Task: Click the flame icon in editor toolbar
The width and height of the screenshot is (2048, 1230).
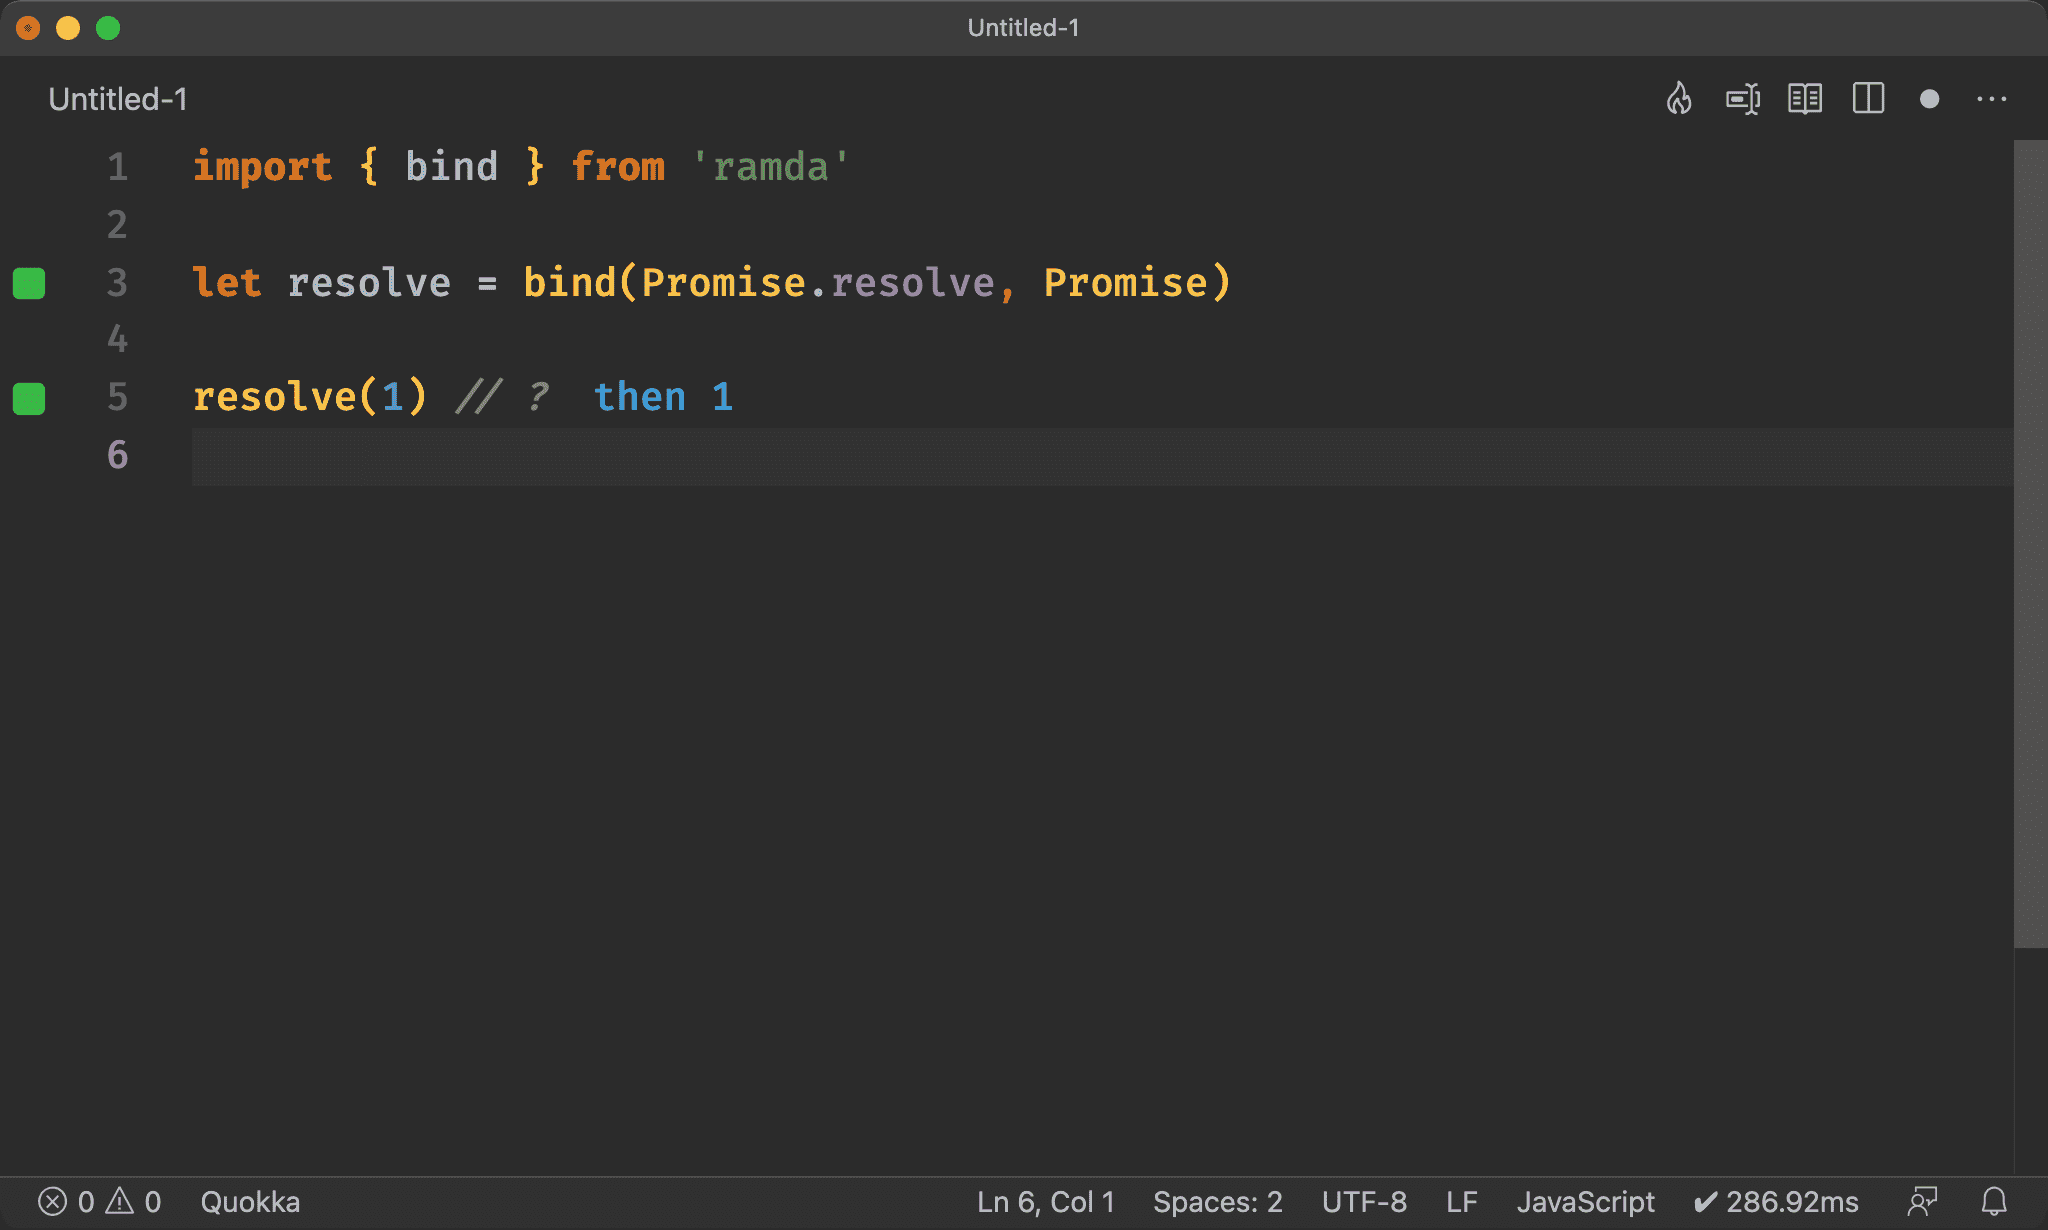Action: 1679,99
